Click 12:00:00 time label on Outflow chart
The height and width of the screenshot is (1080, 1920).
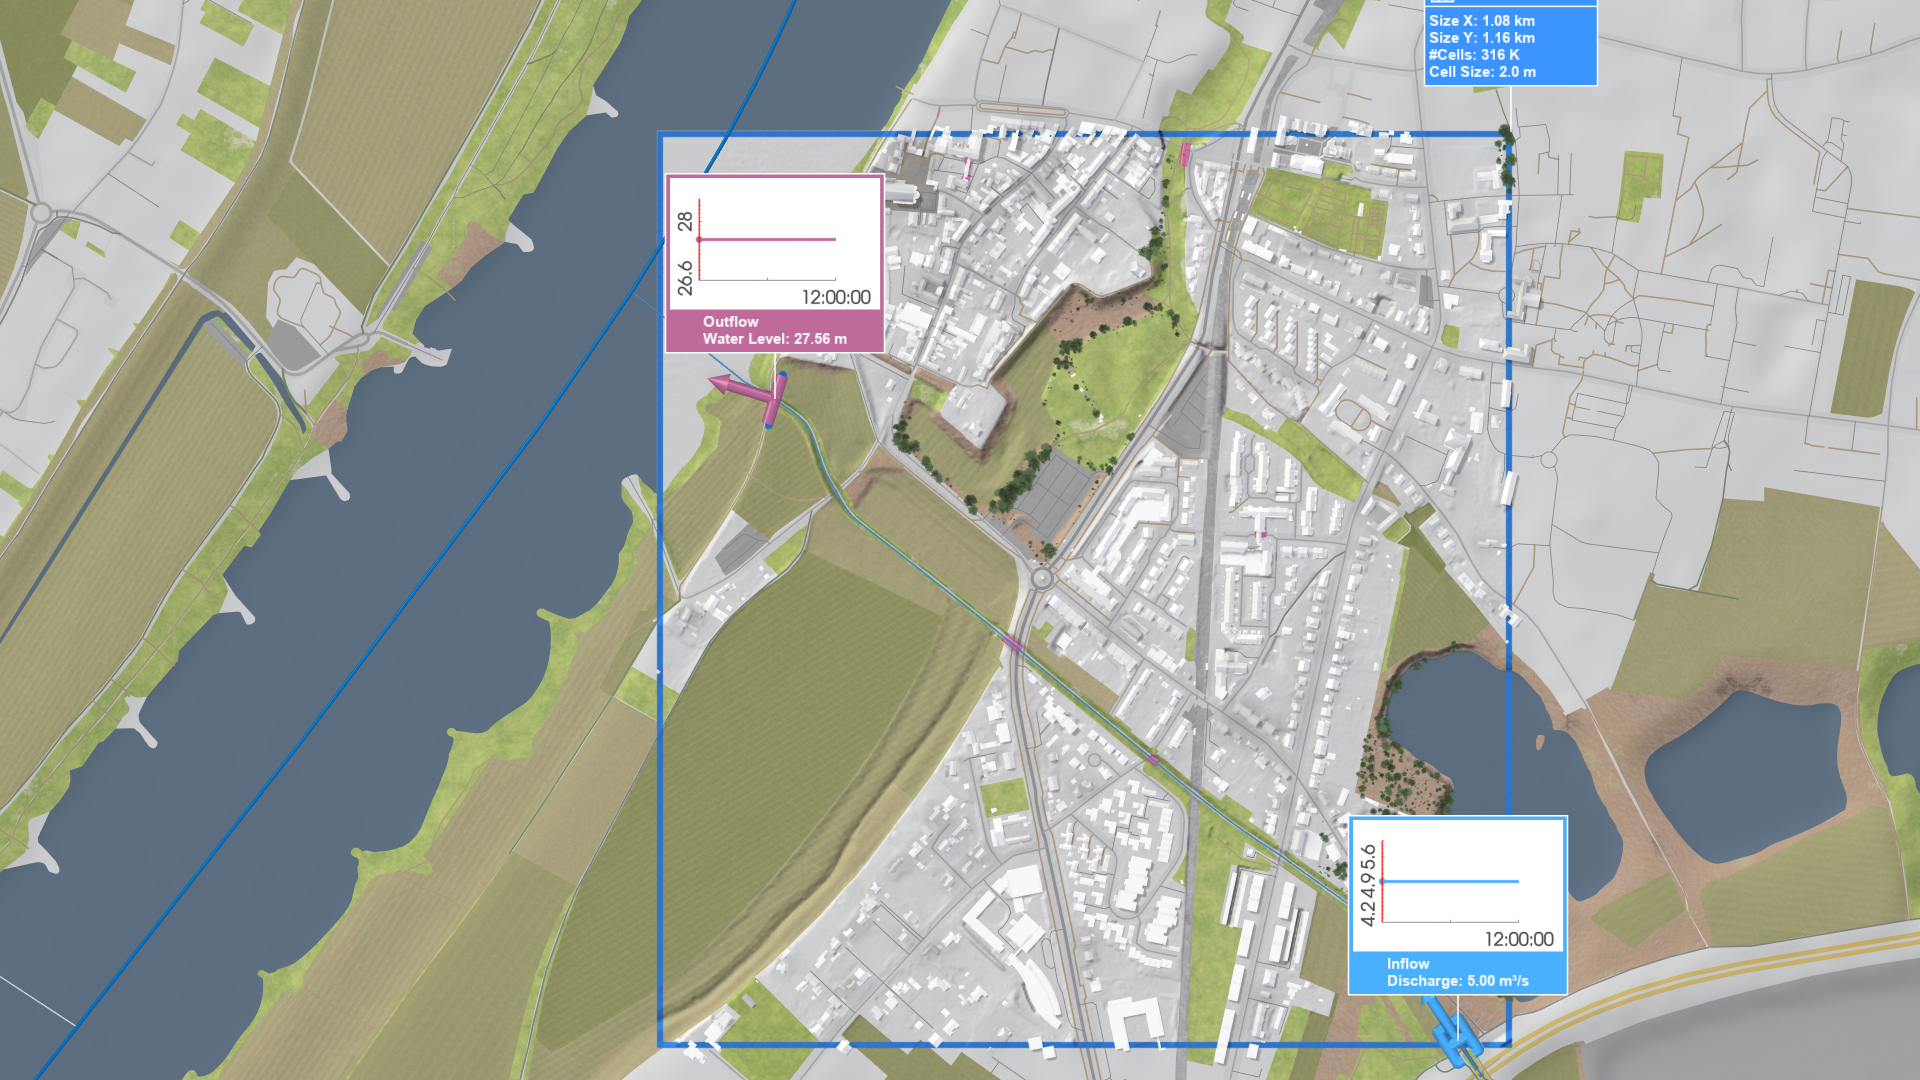point(836,297)
